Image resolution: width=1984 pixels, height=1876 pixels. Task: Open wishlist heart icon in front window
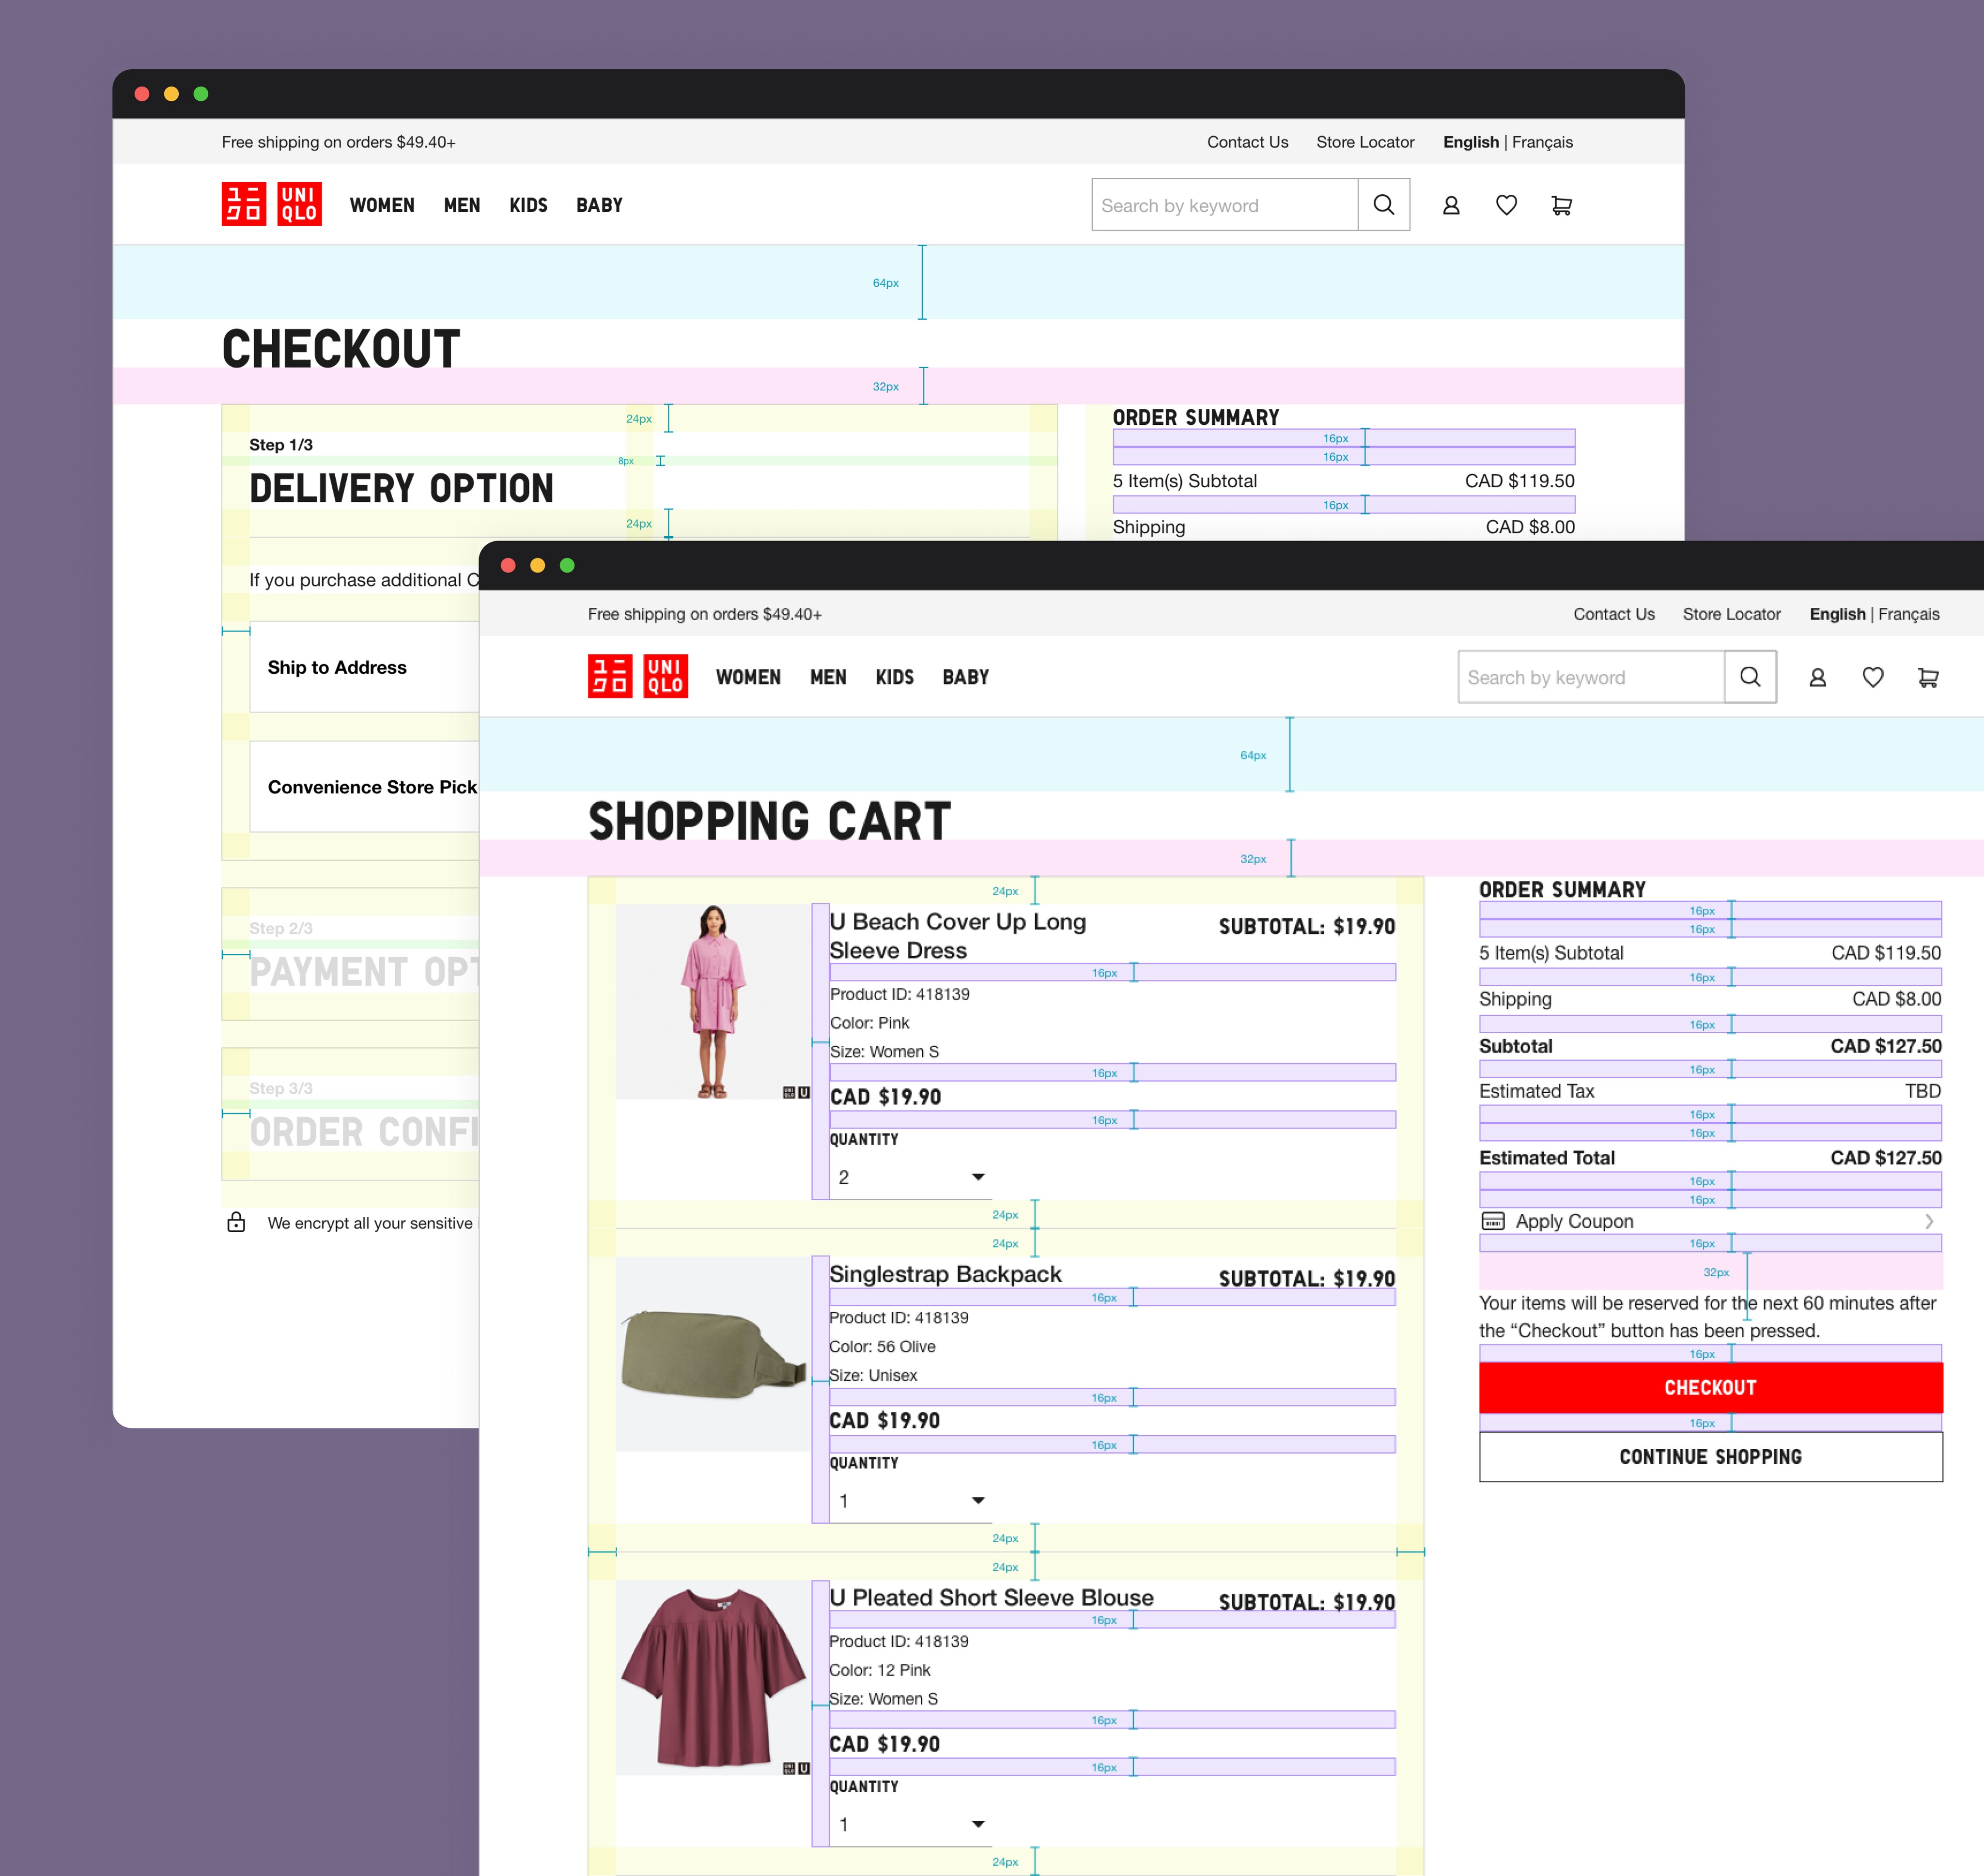click(1872, 677)
